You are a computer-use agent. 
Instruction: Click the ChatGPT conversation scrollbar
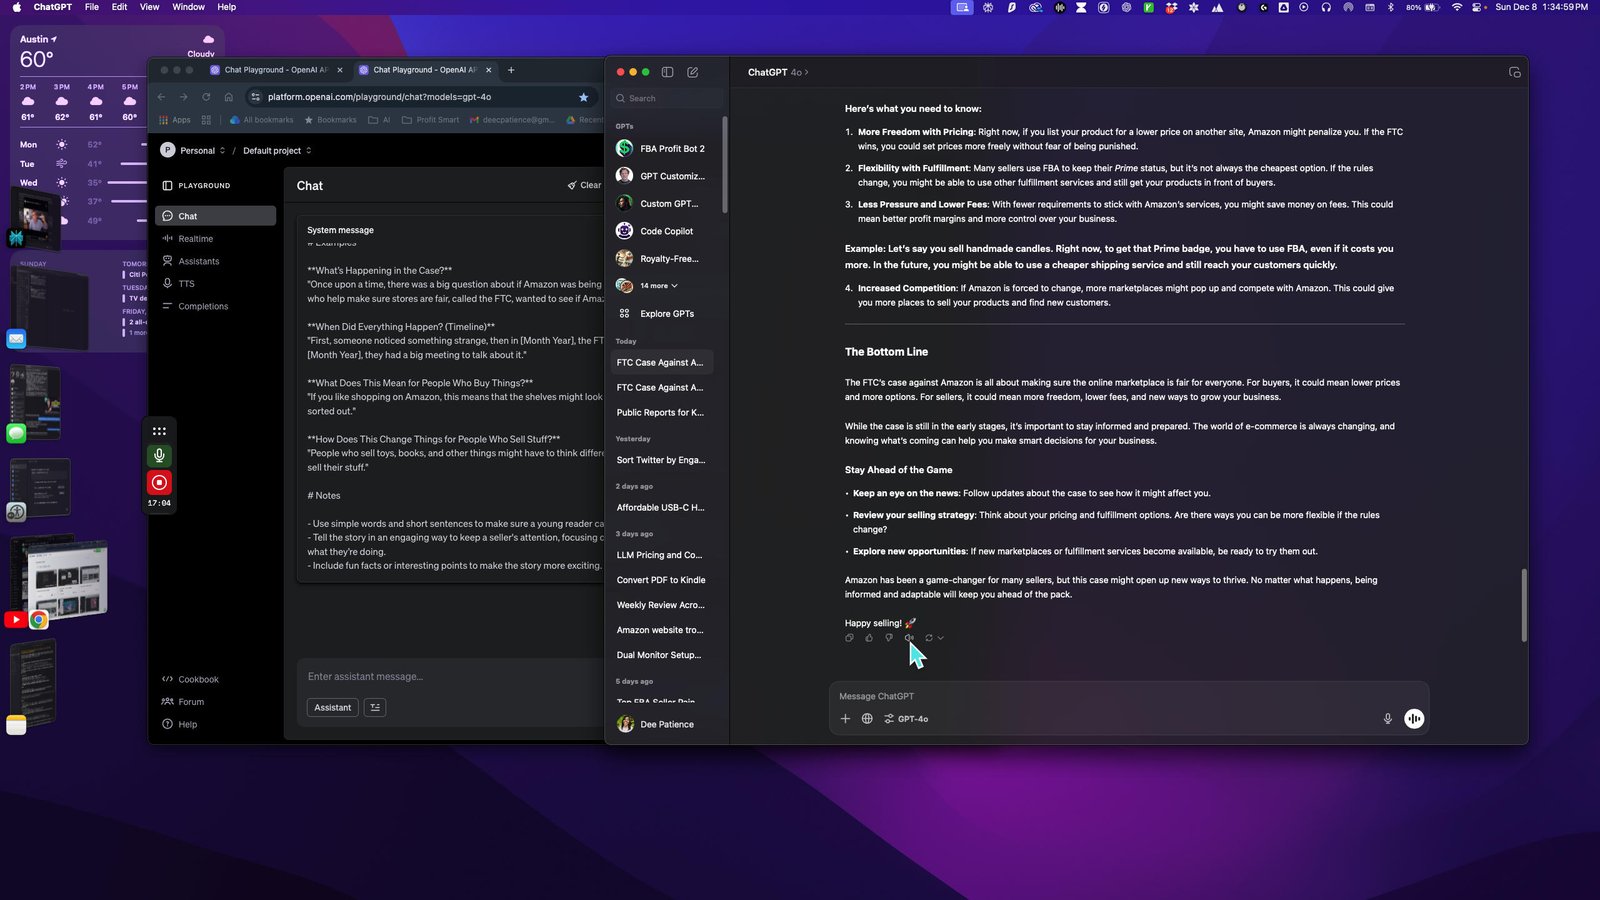pyautogui.click(x=1524, y=605)
